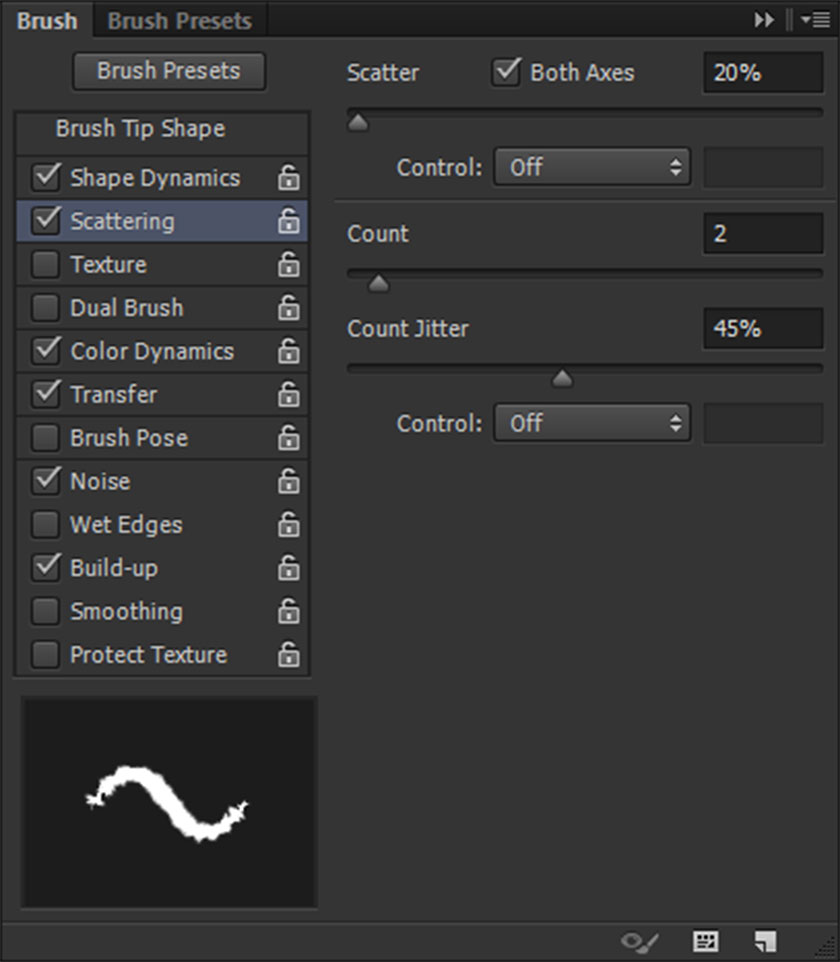The height and width of the screenshot is (962, 840).
Task: Enable the Wet Edges checkbox
Action: (45, 525)
